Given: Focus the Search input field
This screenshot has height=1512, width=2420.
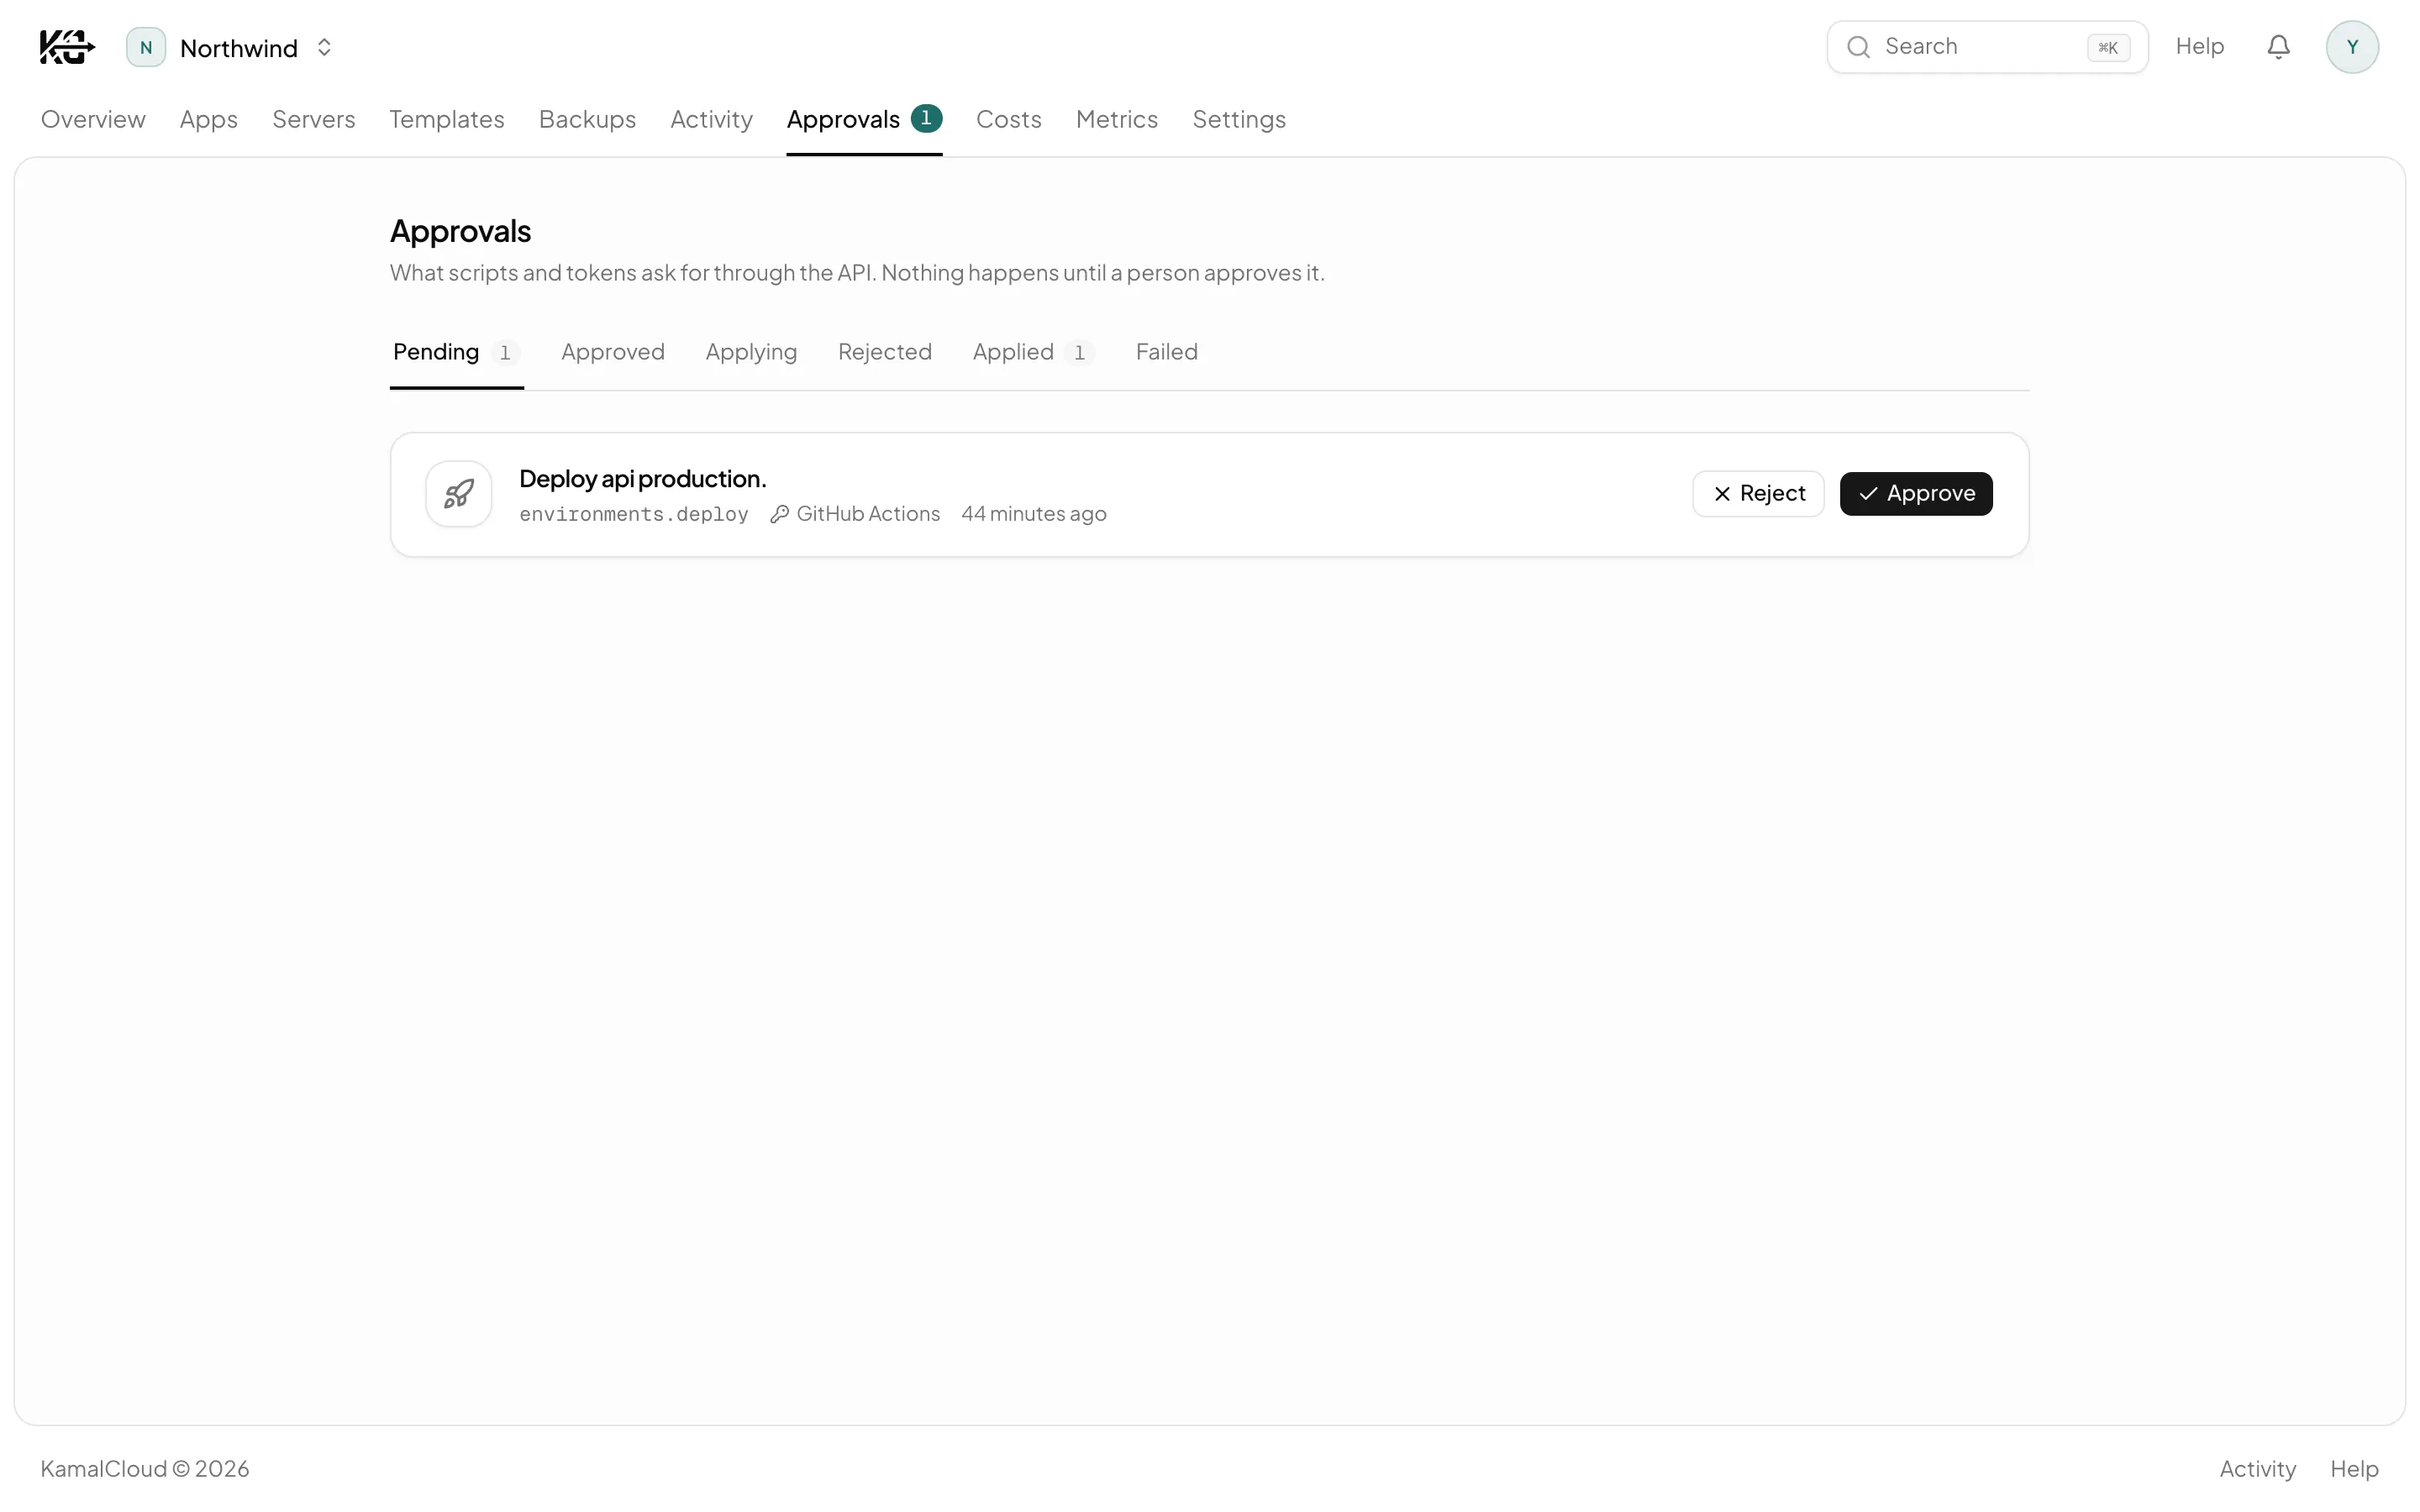Looking at the screenshot, I should tap(1987, 47).
